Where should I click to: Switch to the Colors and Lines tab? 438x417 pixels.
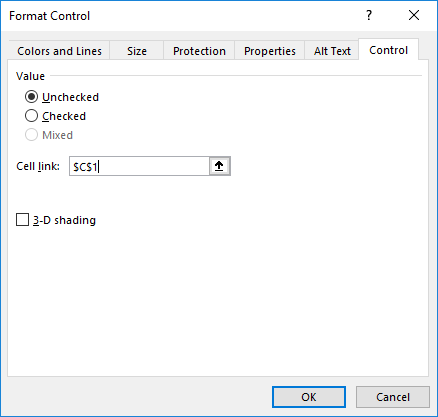pyautogui.click(x=59, y=51)
